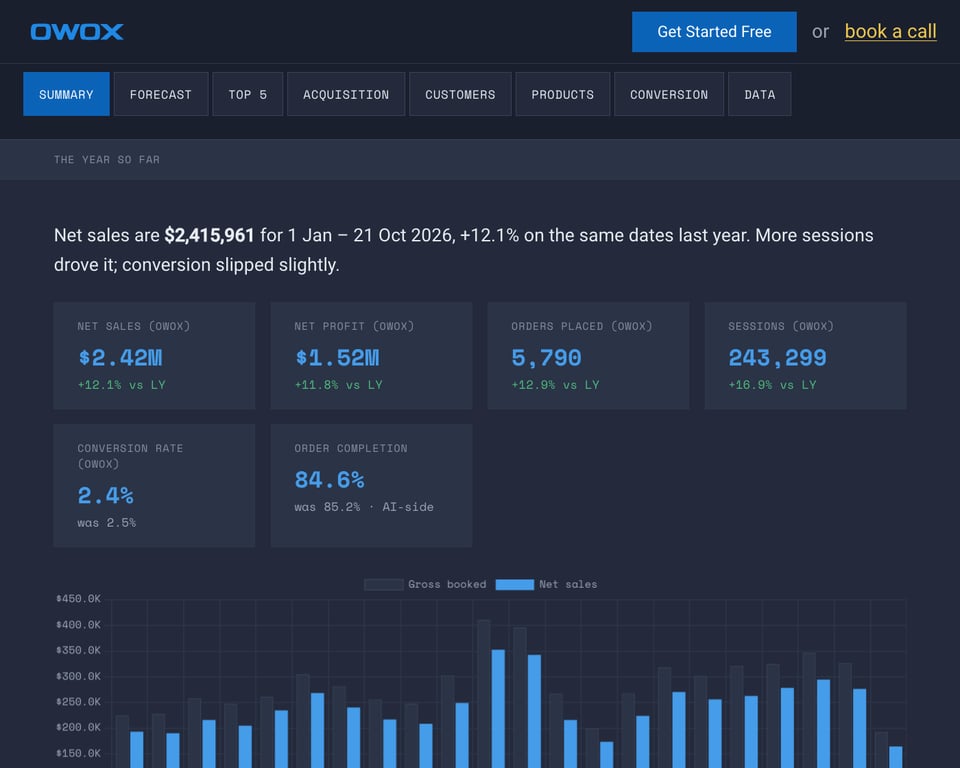960x768 pixels.
Task: Click the 'Gross booked' legend label
Action: (x=447, y=584)
